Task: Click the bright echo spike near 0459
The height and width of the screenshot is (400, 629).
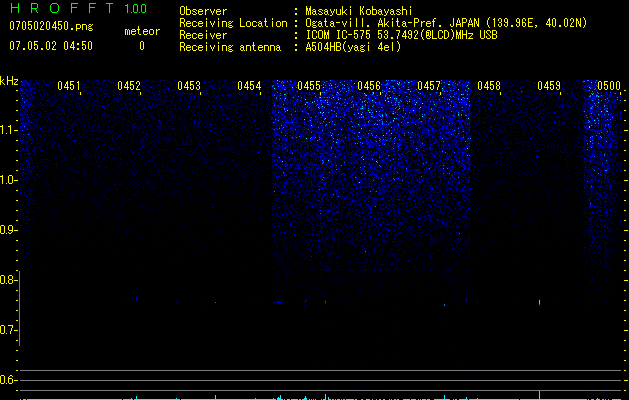Action: [x=540, y=302]
